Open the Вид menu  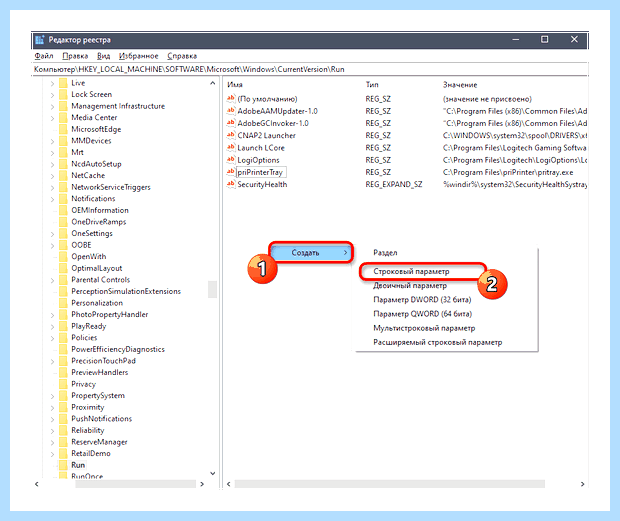coord(103,56)
